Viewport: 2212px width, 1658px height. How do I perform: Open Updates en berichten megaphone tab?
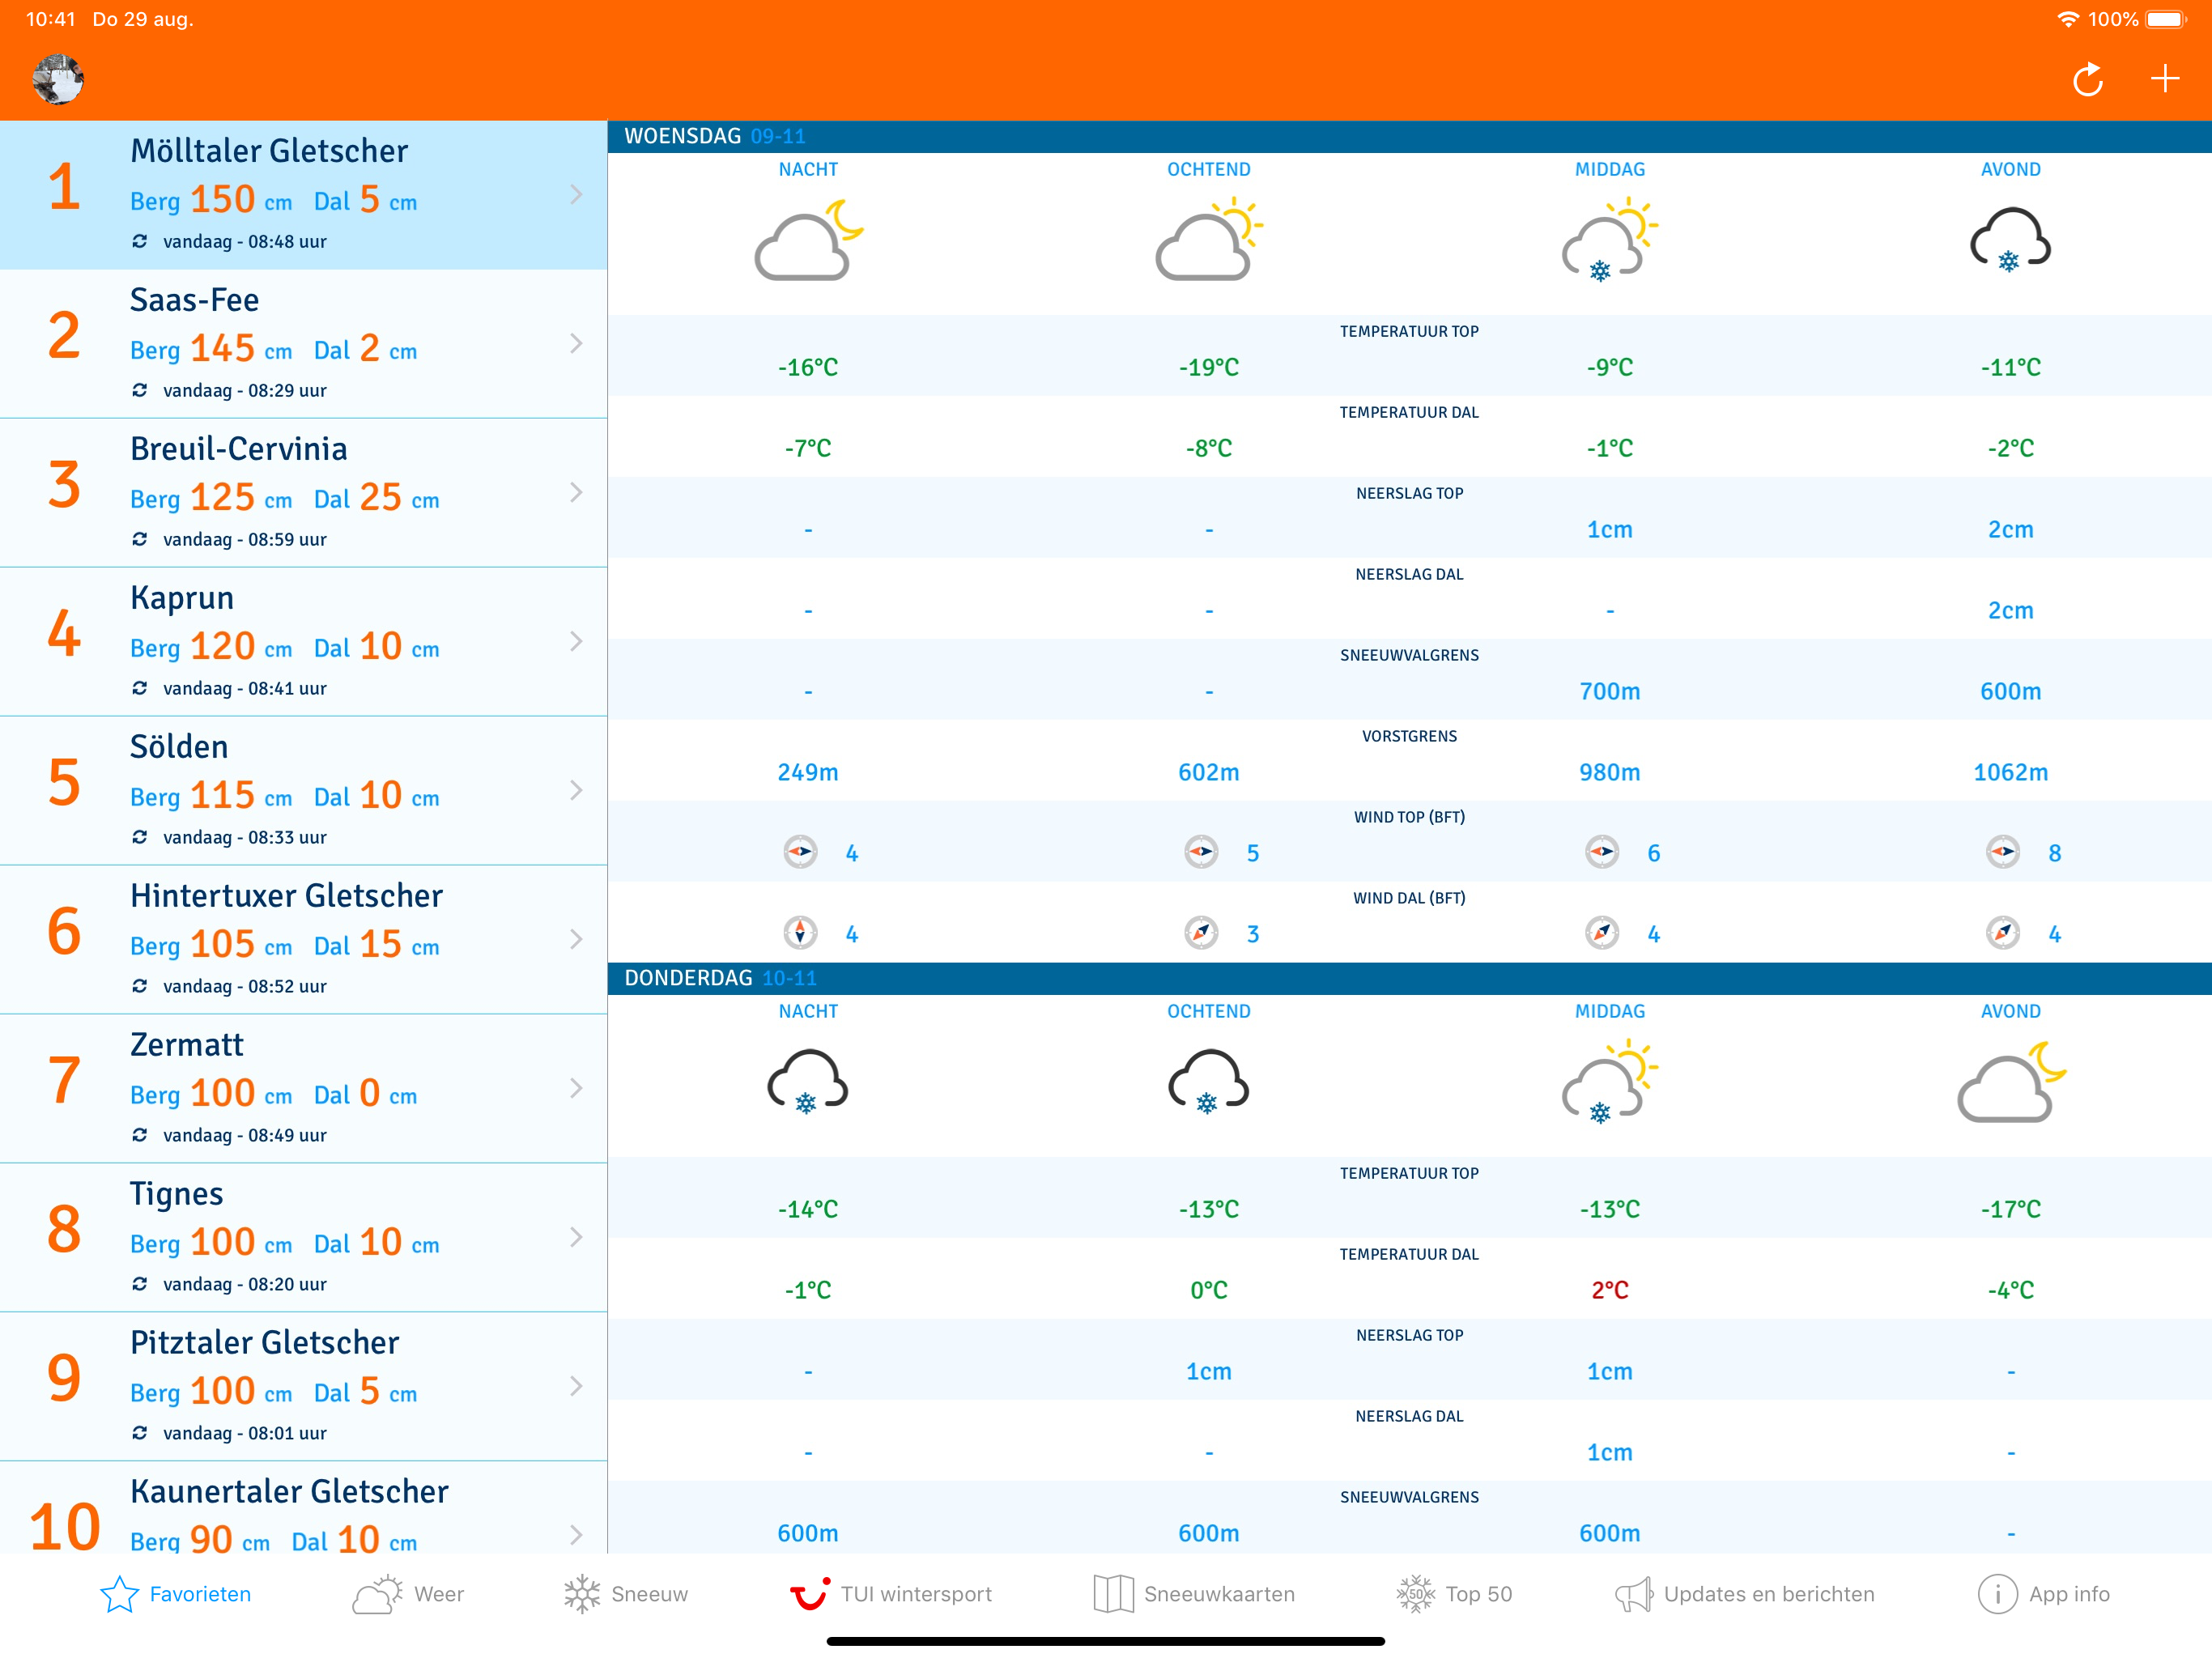(1744, 1593)
